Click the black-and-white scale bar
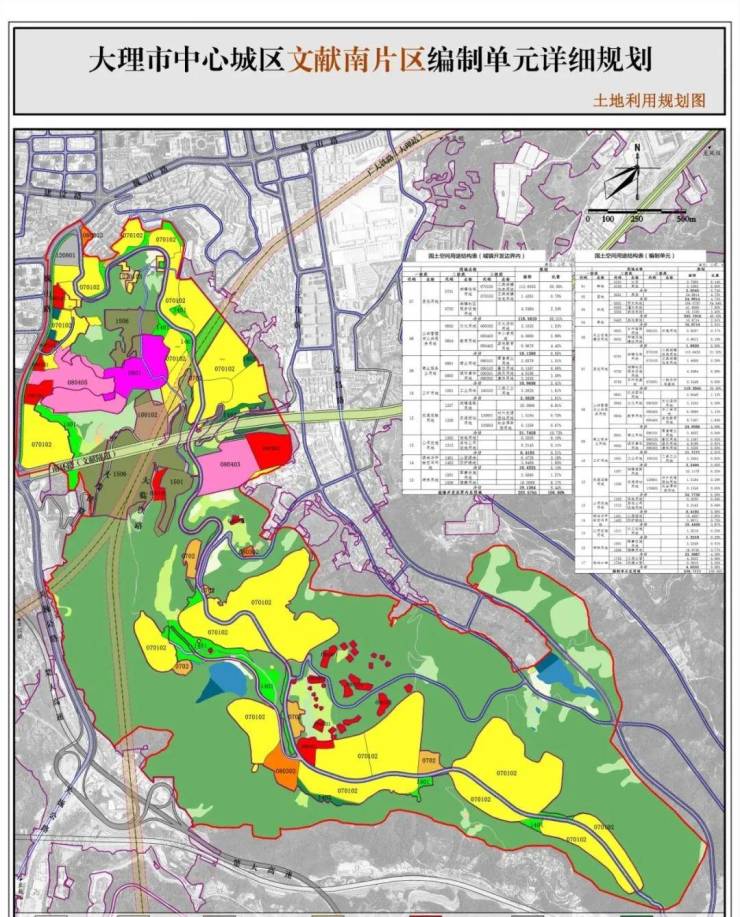Viewport: 740px width, 917px height. click(x=638, y=209)
